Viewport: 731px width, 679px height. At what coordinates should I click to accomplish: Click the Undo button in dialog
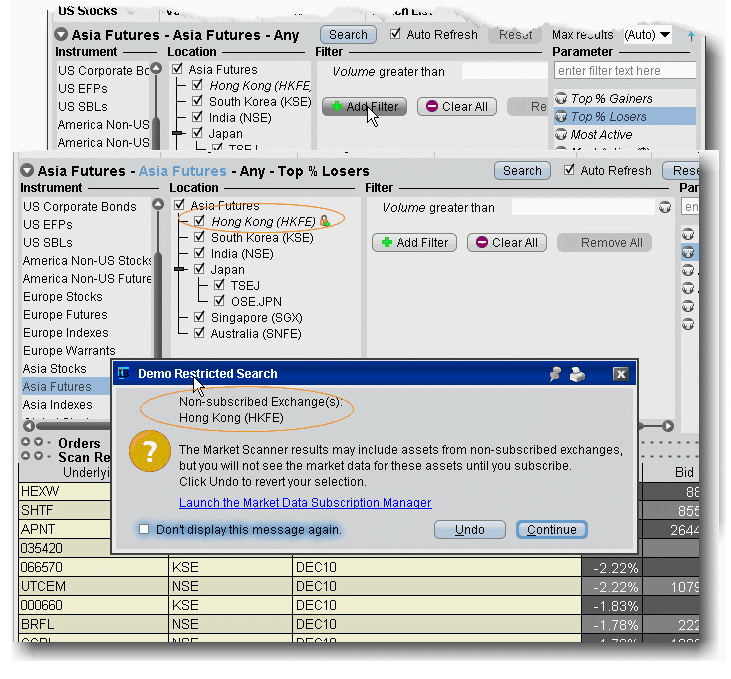tap(469, 530)
